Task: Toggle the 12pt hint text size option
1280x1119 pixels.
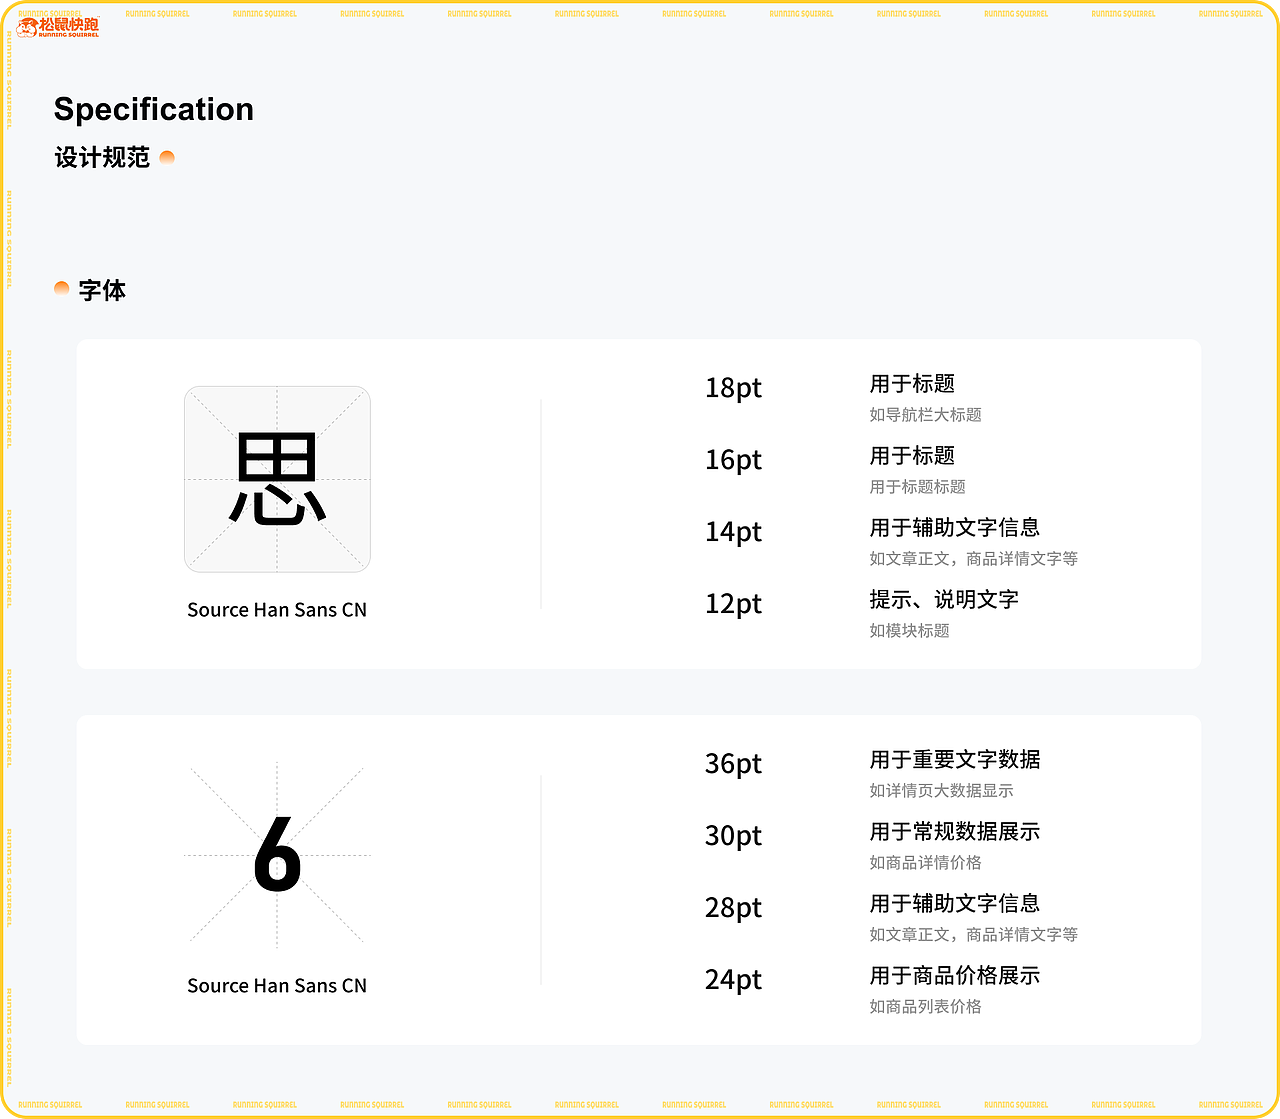Action: pos(733,603)
